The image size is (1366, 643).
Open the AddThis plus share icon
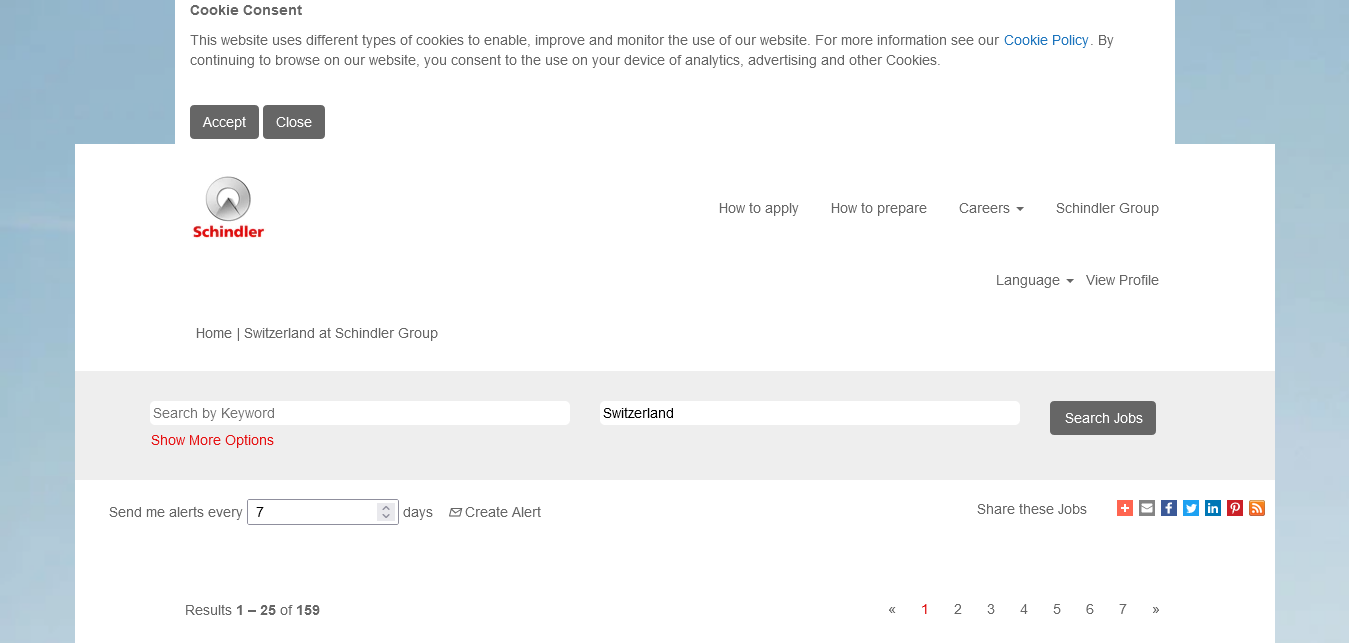click(1125, 508)
